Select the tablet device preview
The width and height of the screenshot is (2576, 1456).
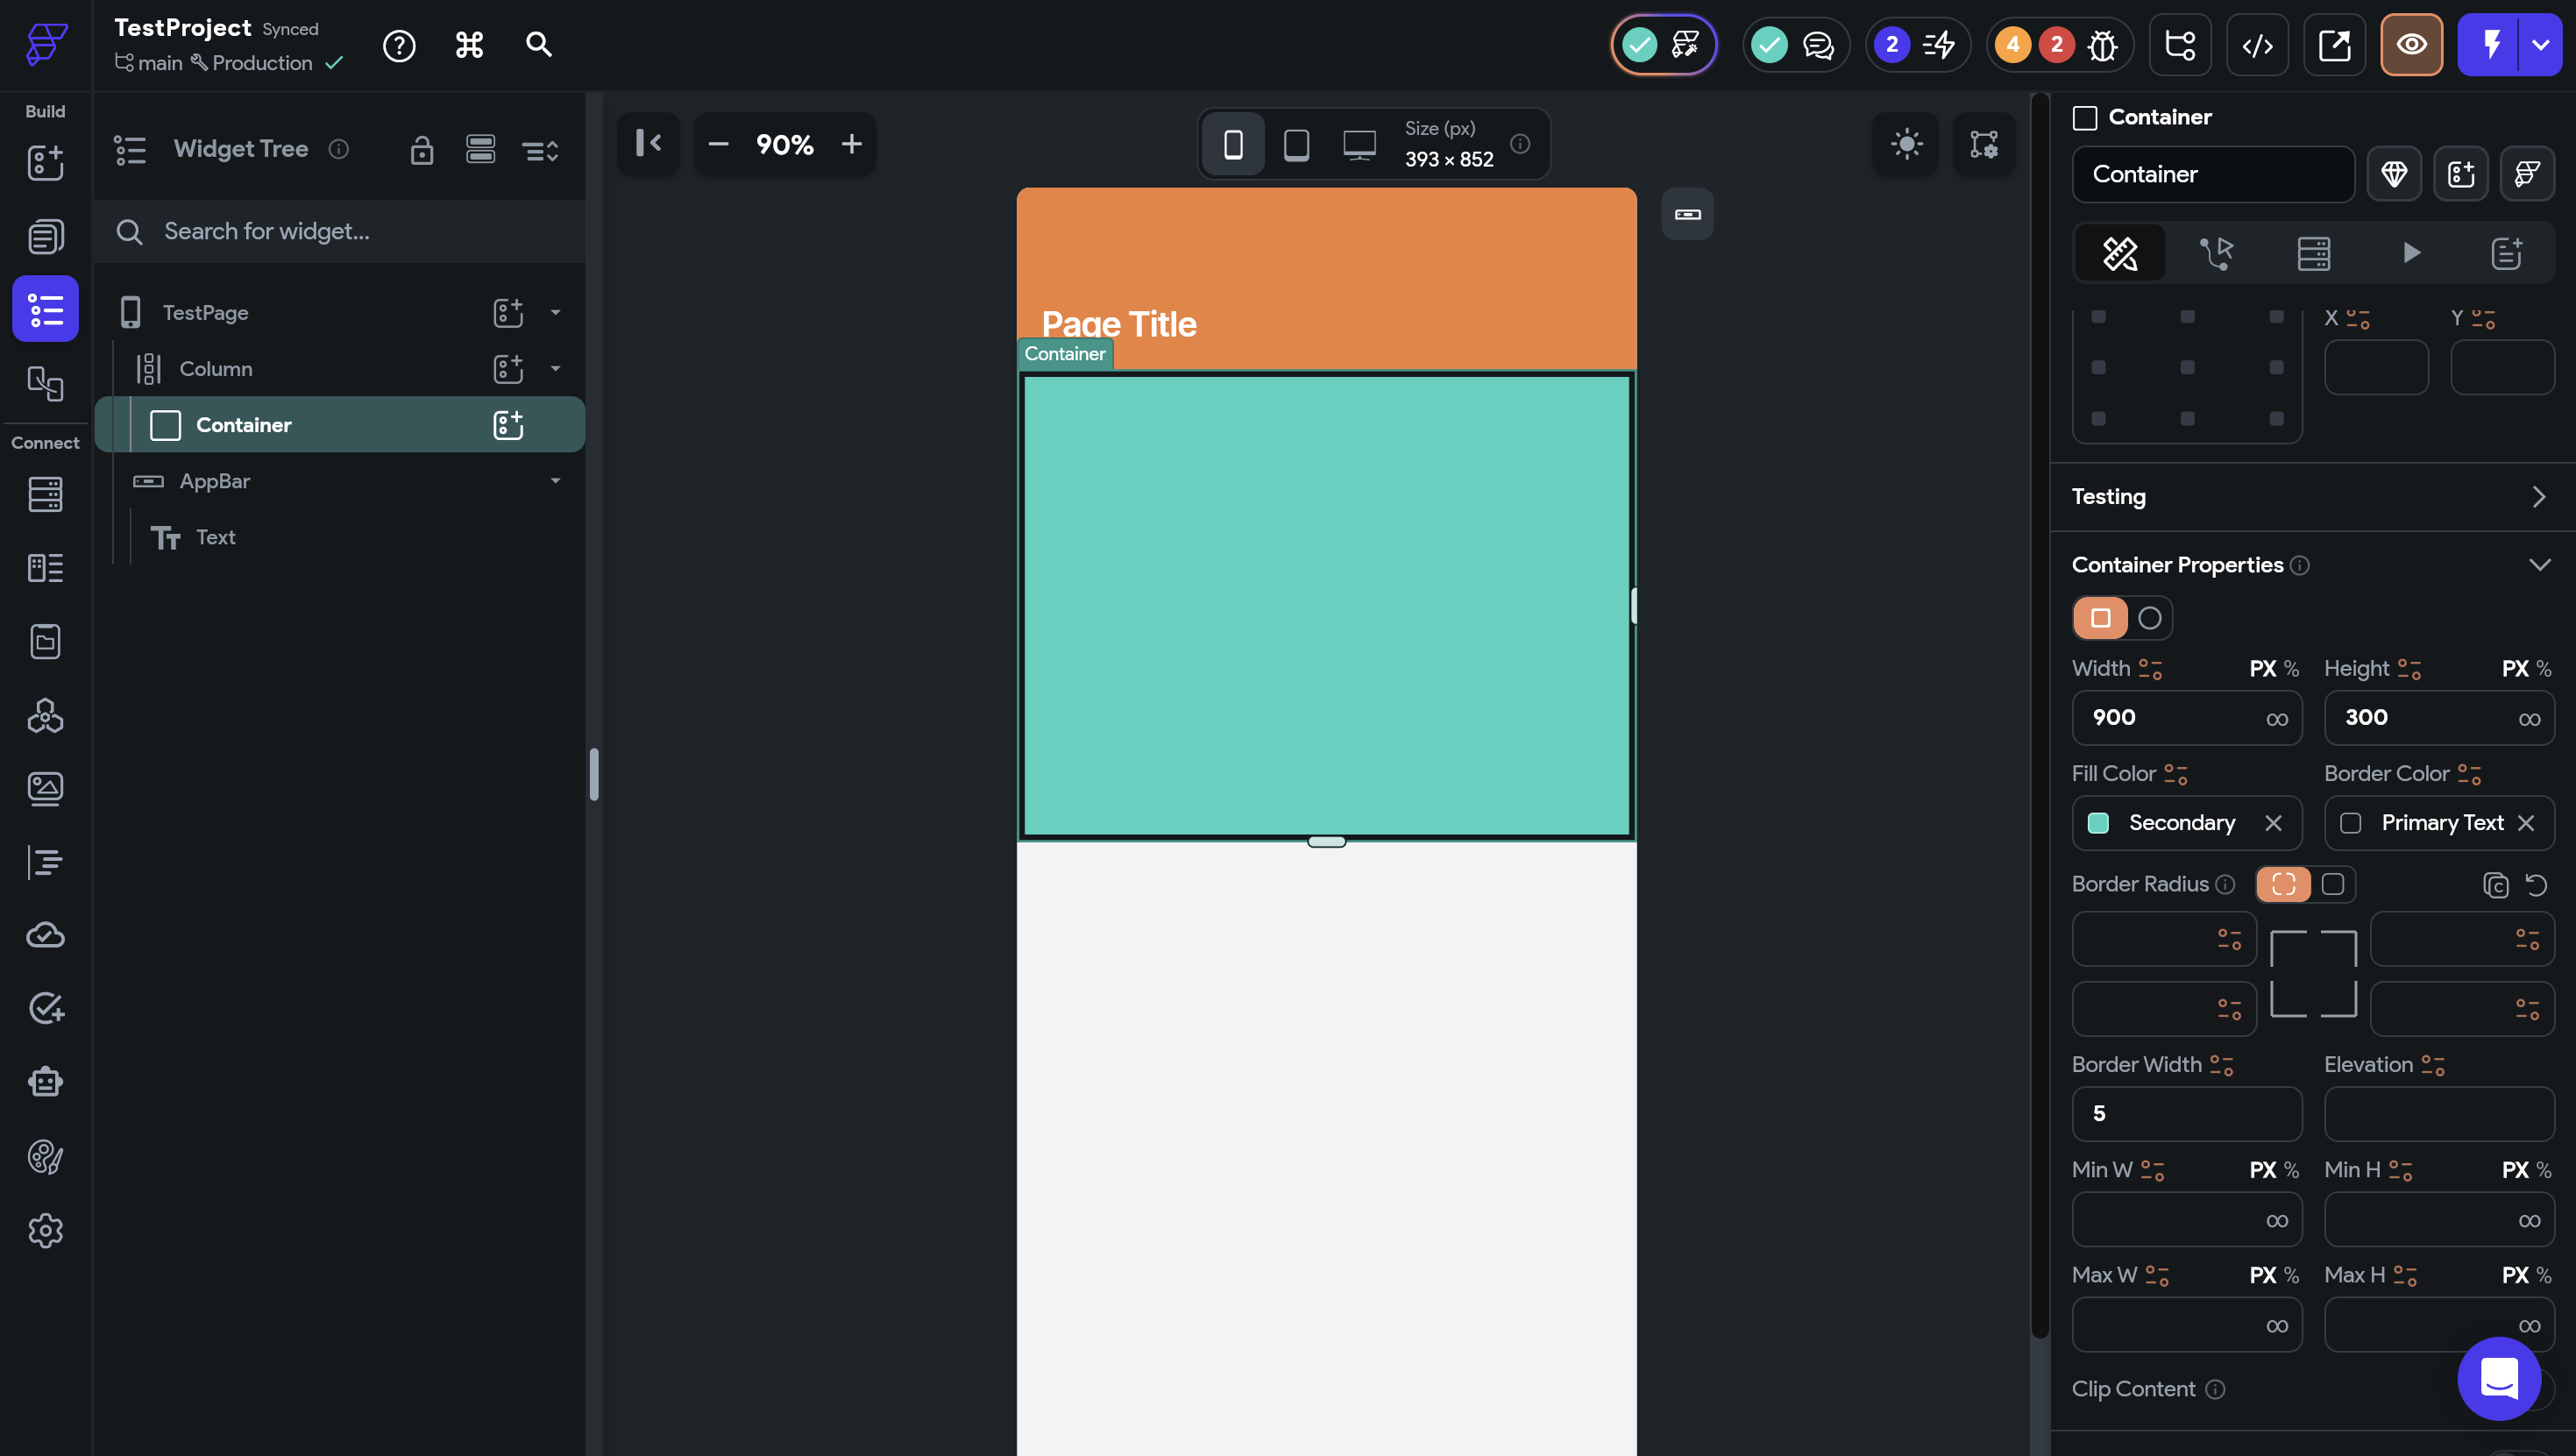point(1296,145)
